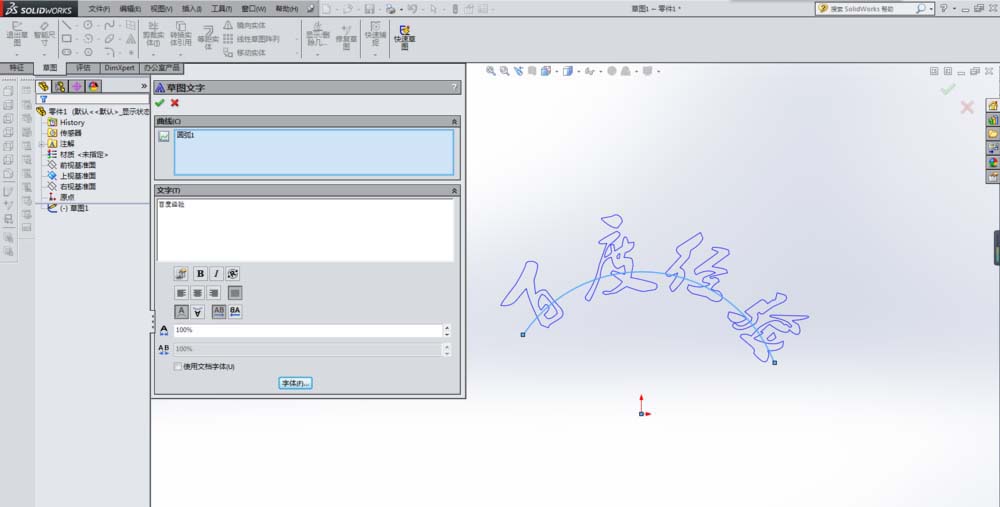Select 上视基准面 top plane
Viewport: 1000px width, 507px height.
[78, 176]
